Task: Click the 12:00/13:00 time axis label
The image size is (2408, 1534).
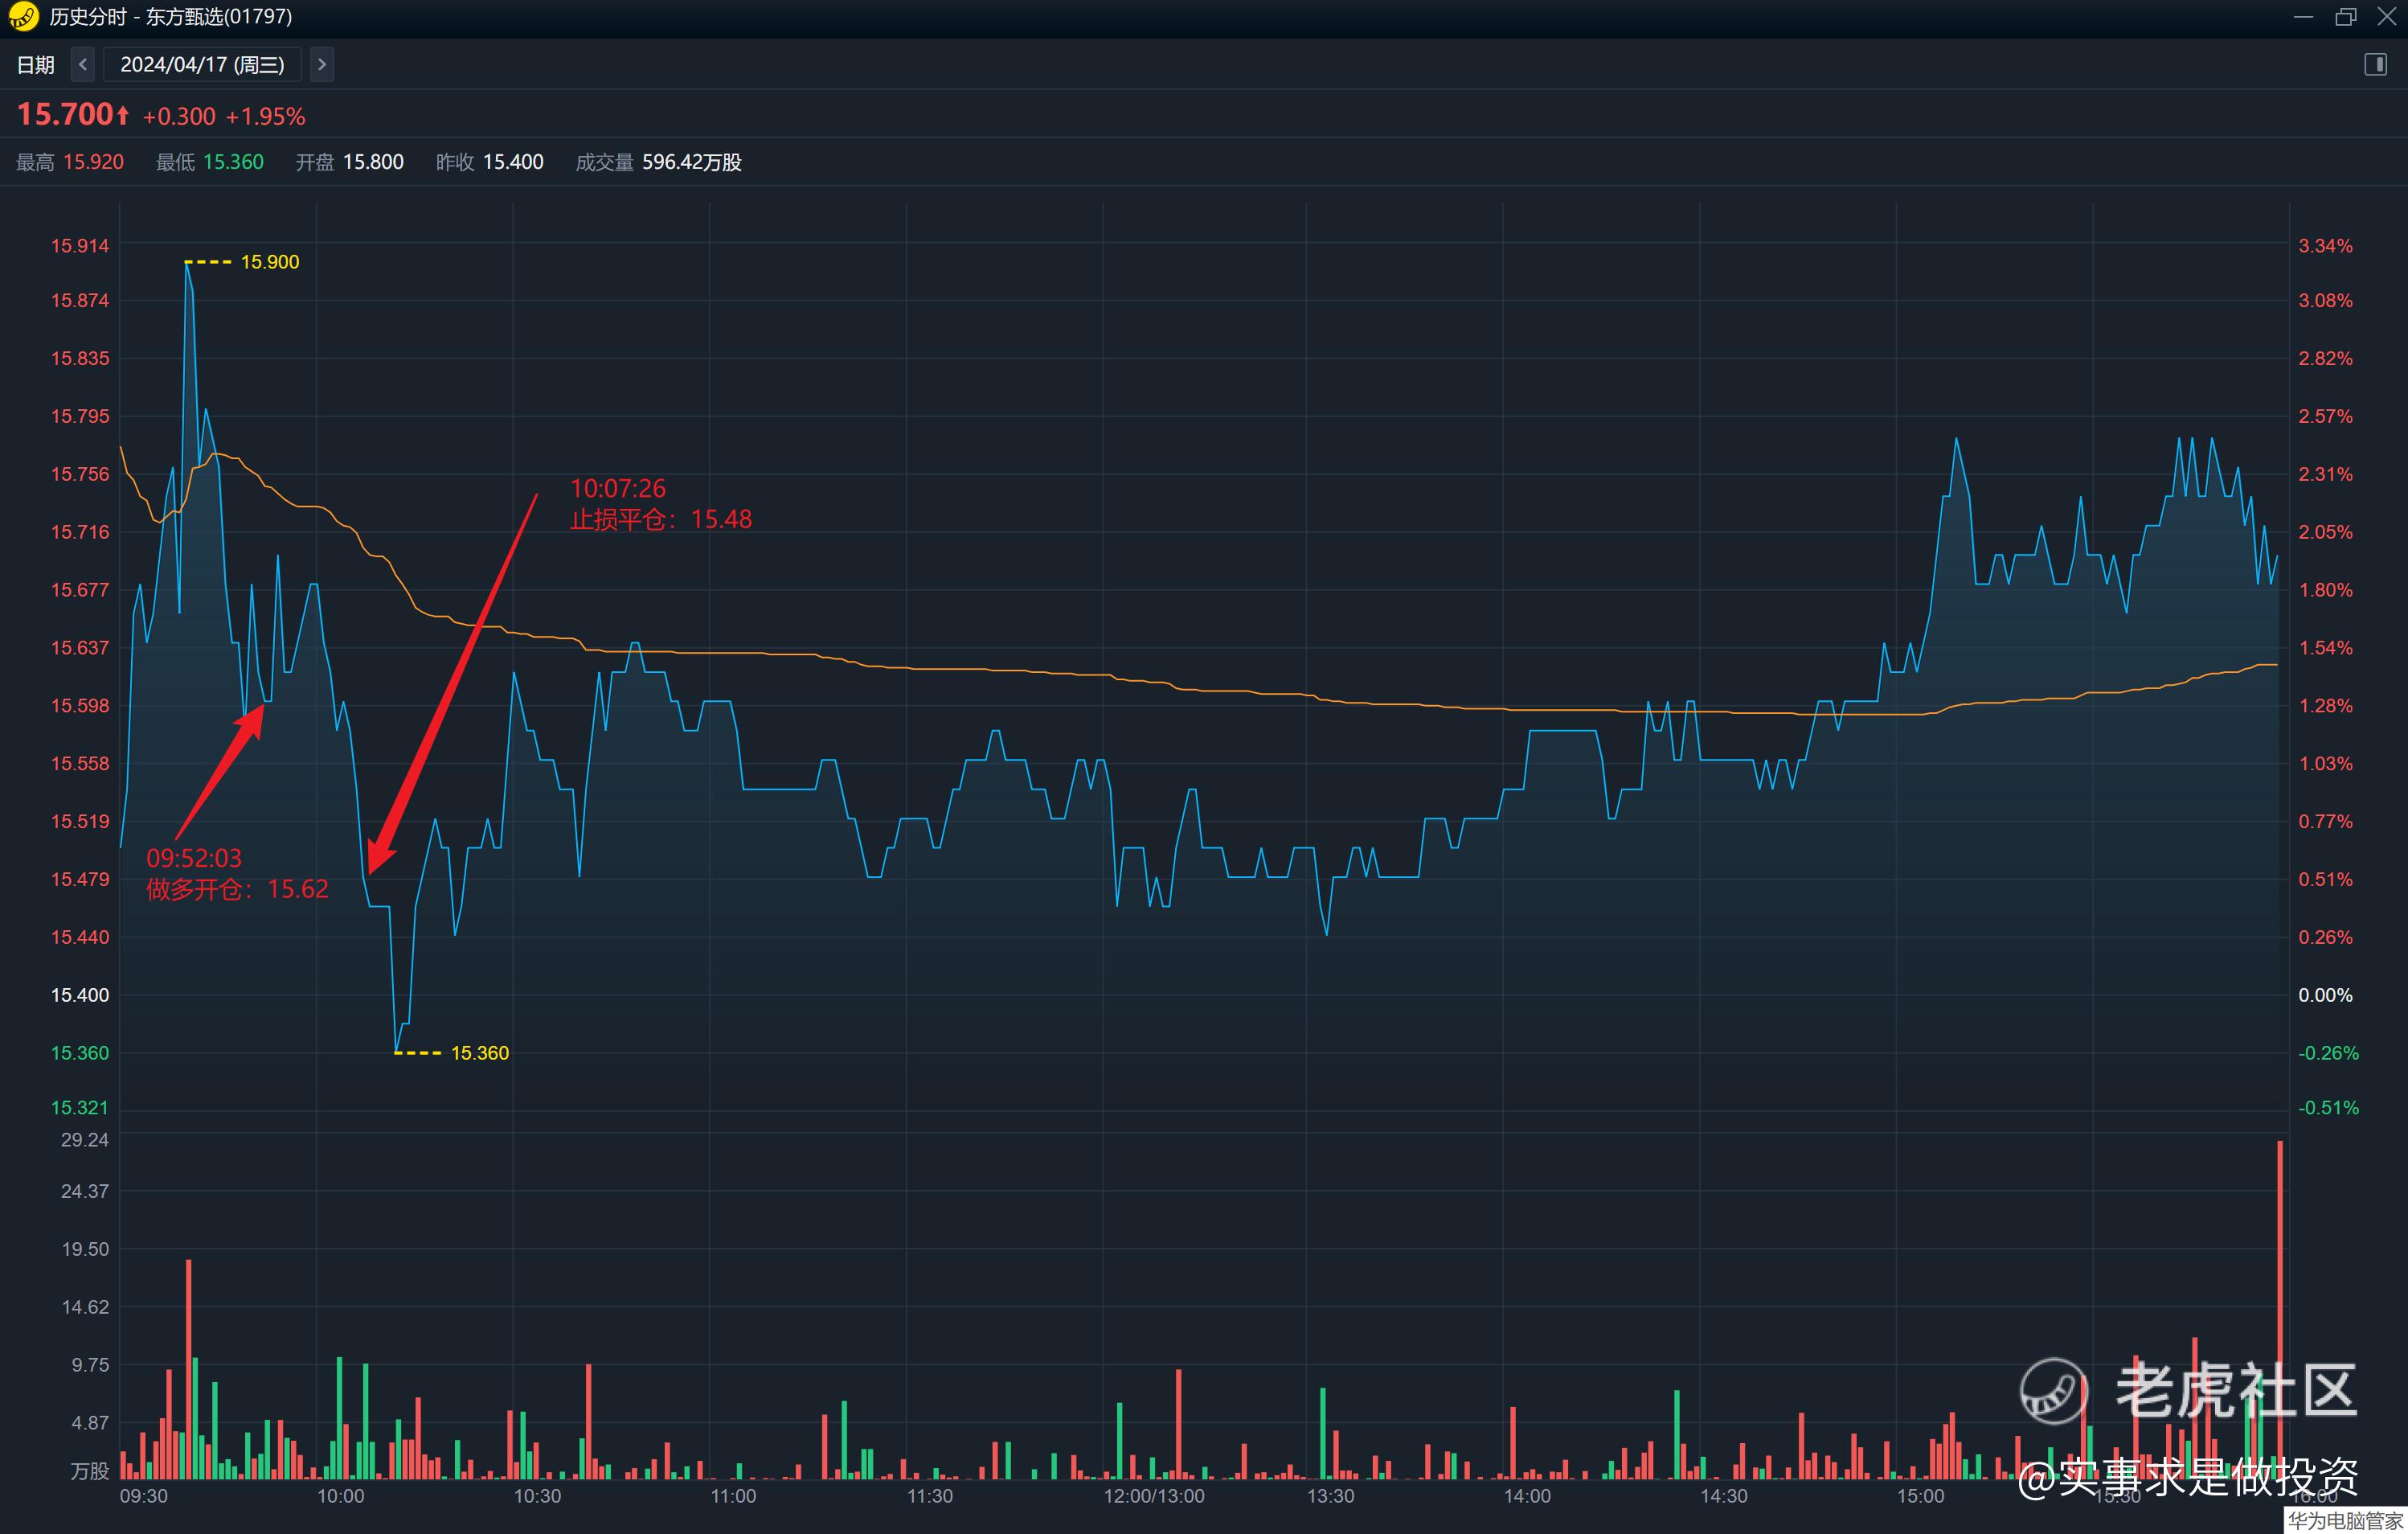Action: coord(1154,1497)
